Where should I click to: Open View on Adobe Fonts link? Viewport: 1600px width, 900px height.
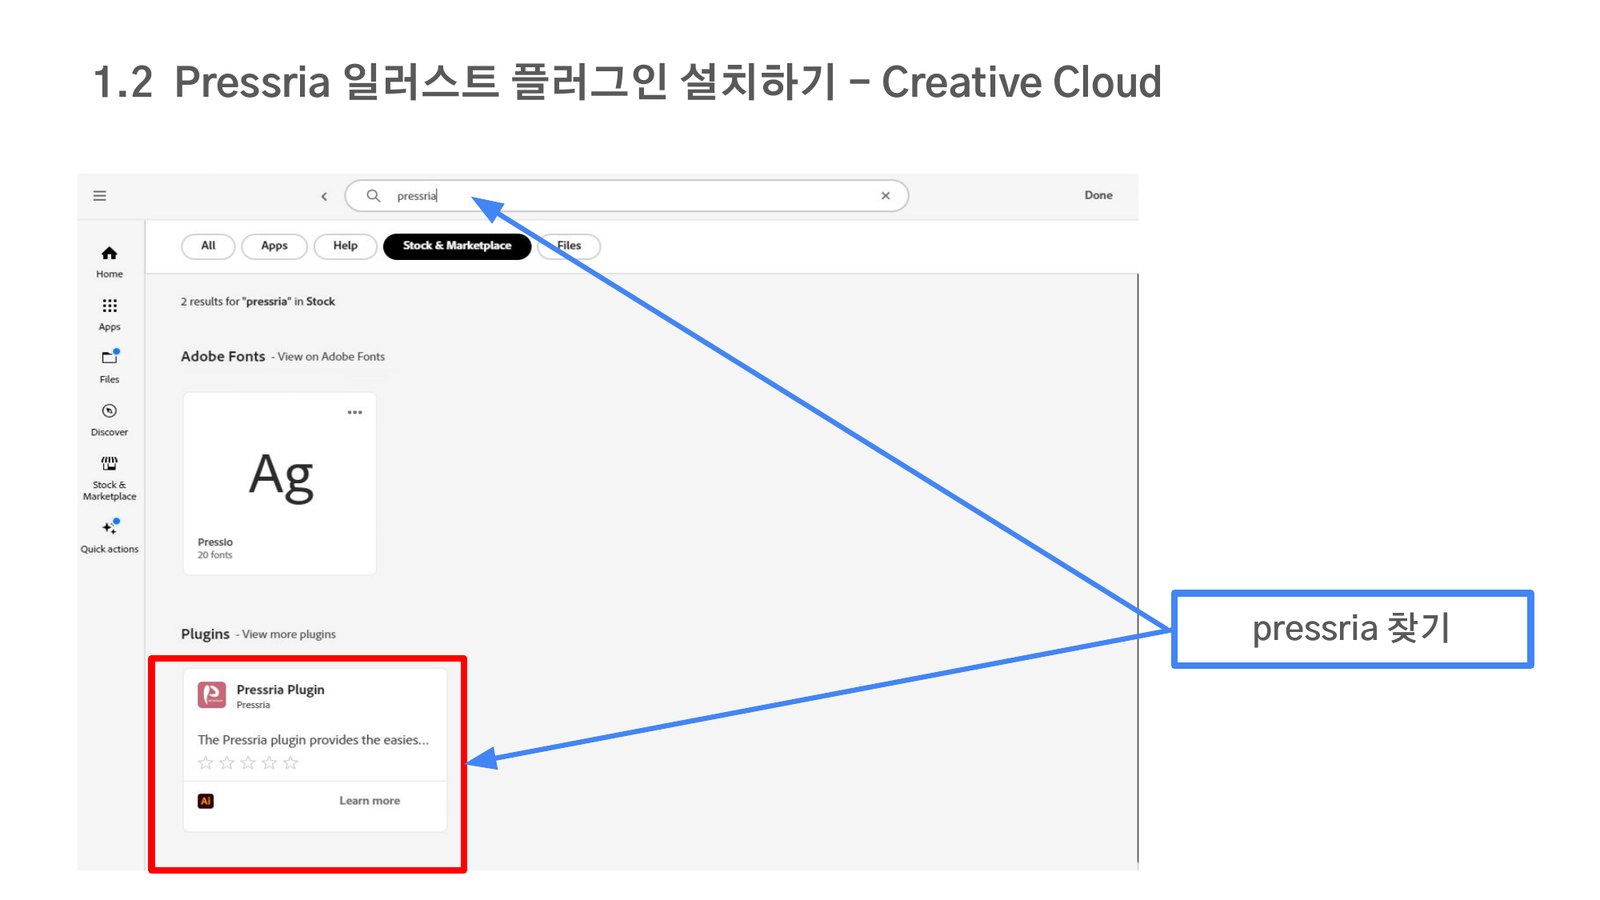coord(331,357)
